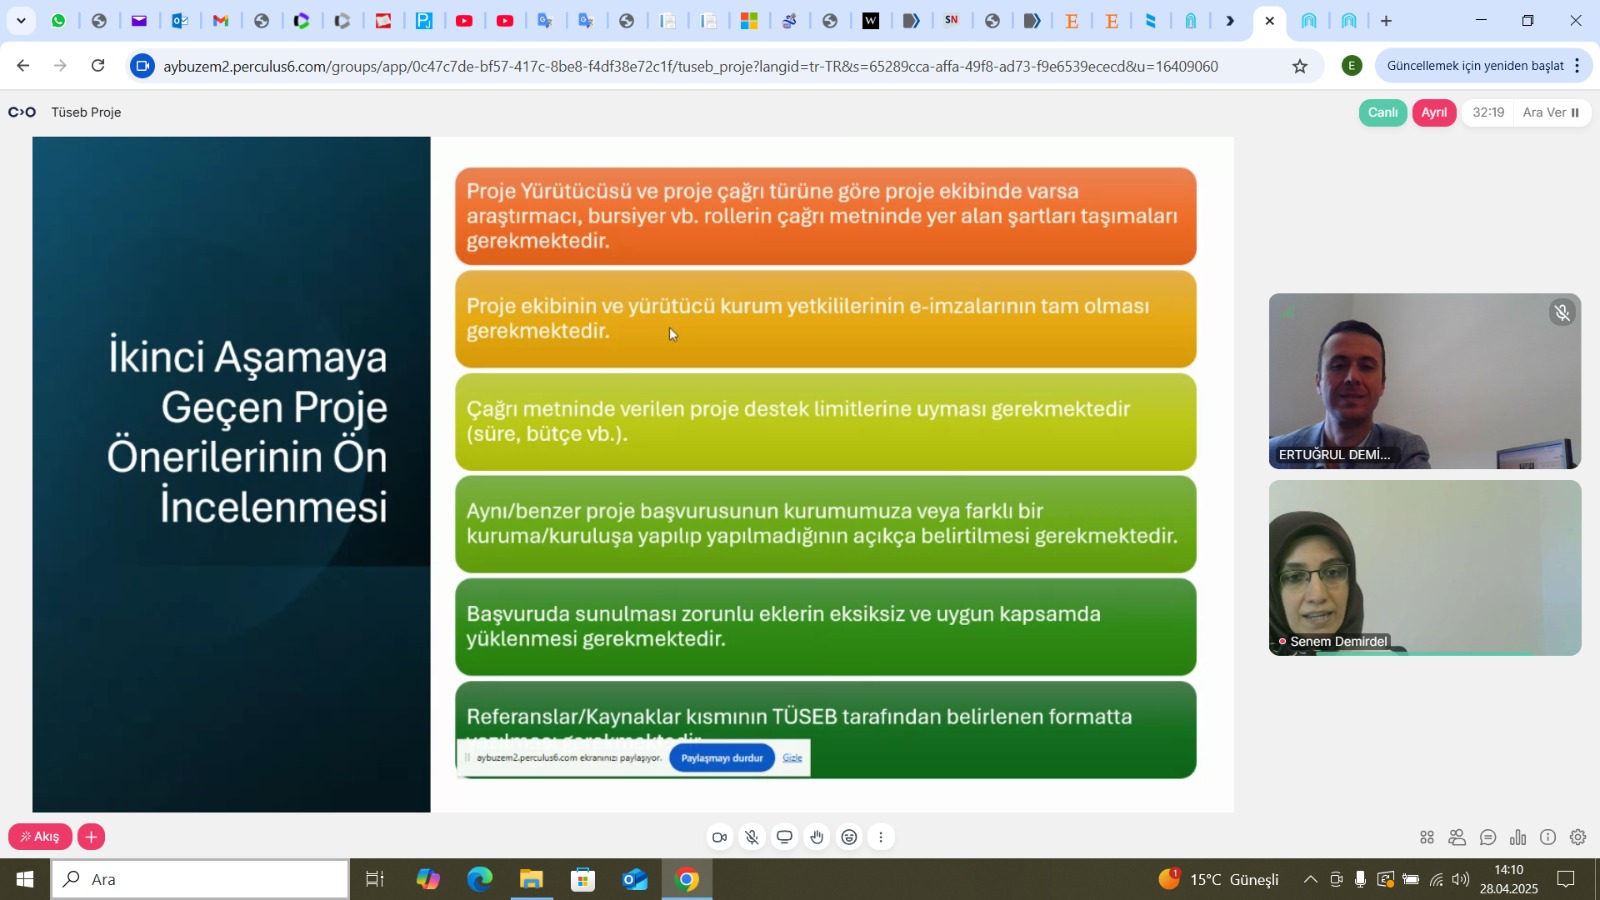Open the participants panel icon
Image resolution: width=1600 pixels, height=900 pixels.
(1457, 838)
